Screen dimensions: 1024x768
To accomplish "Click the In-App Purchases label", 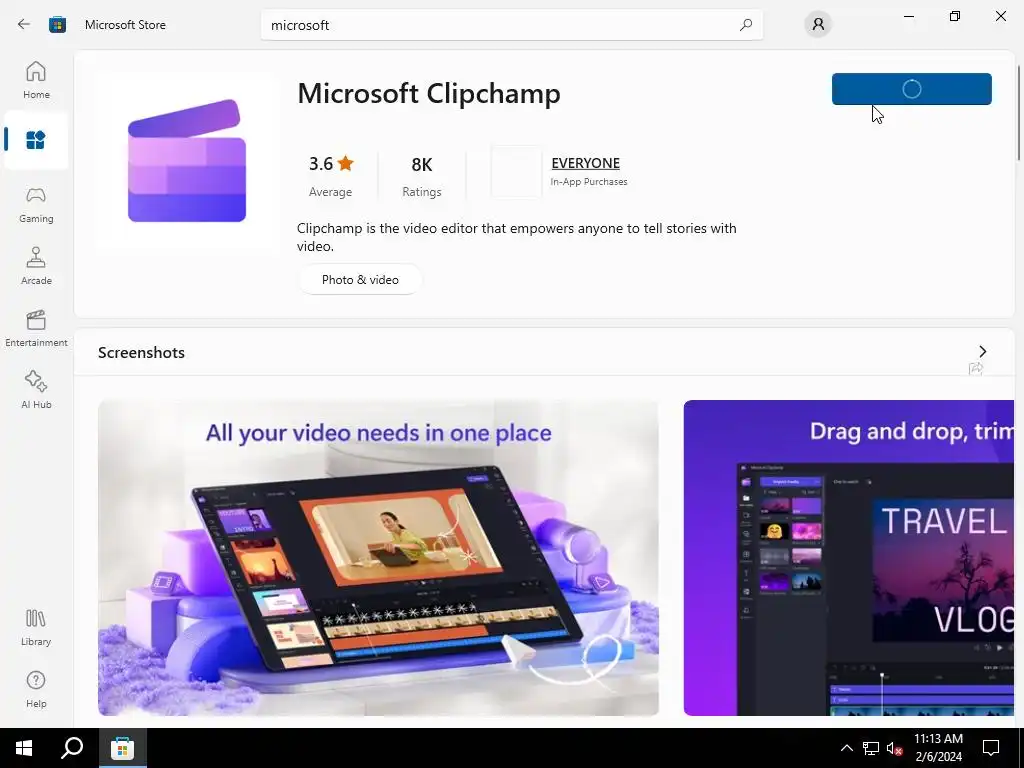I will tap(588, 182).
